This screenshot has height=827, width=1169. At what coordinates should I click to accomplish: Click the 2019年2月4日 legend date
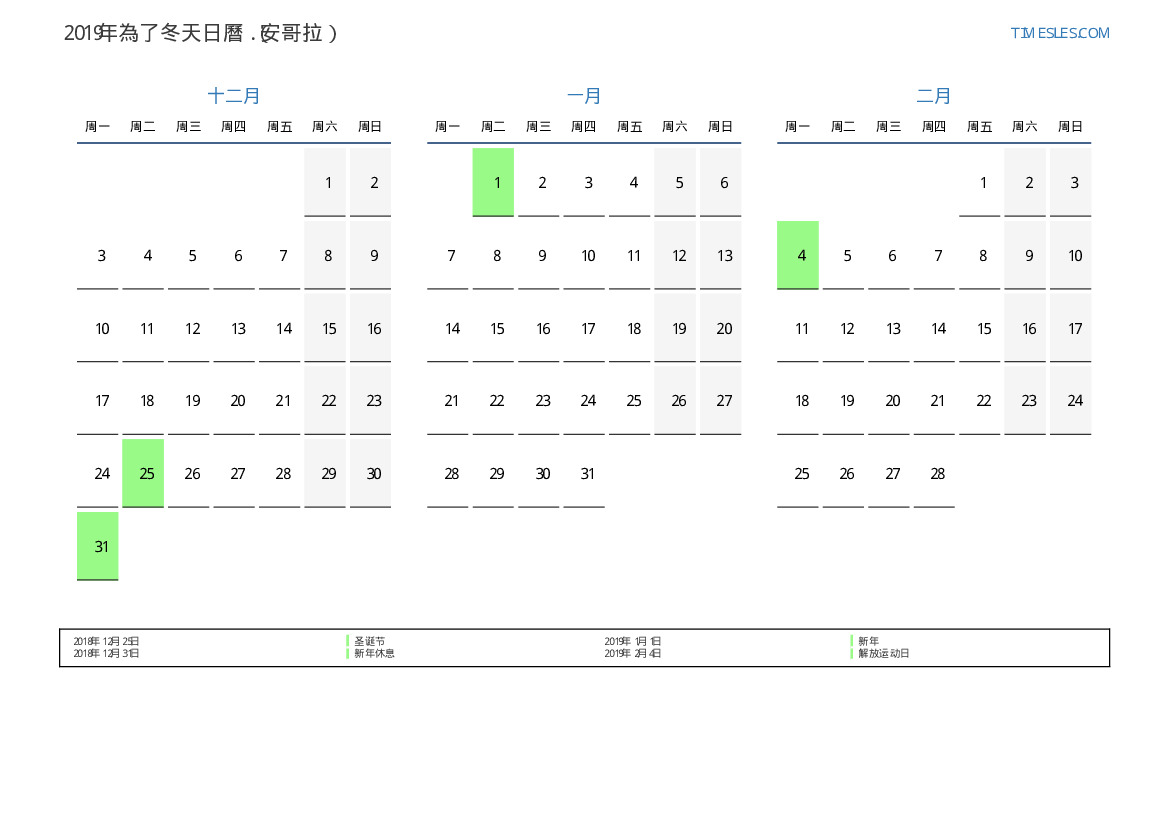632,653
